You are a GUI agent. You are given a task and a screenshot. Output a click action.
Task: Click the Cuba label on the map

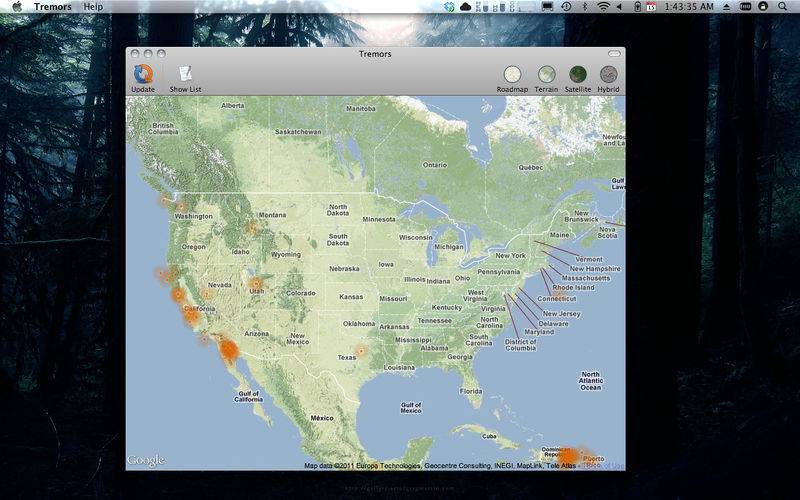(x=489, y=436)
